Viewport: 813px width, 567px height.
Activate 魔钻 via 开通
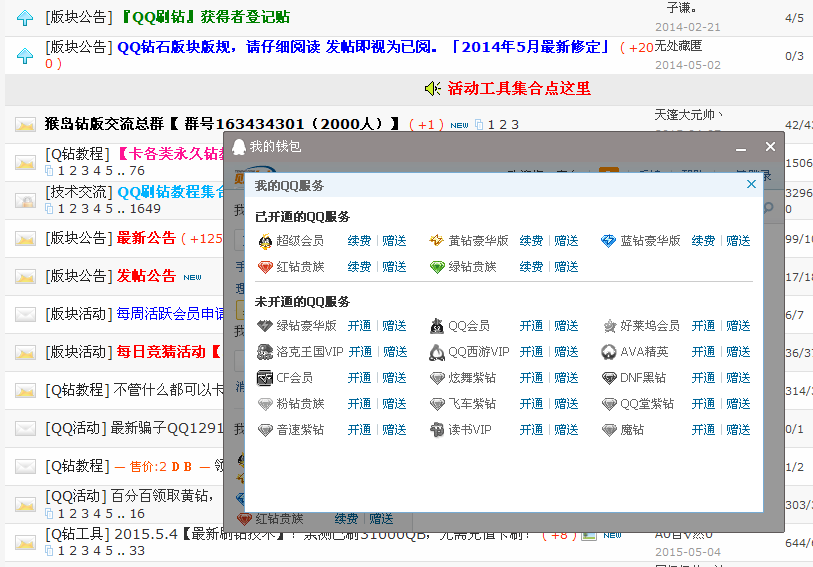(x=704, y=430)
